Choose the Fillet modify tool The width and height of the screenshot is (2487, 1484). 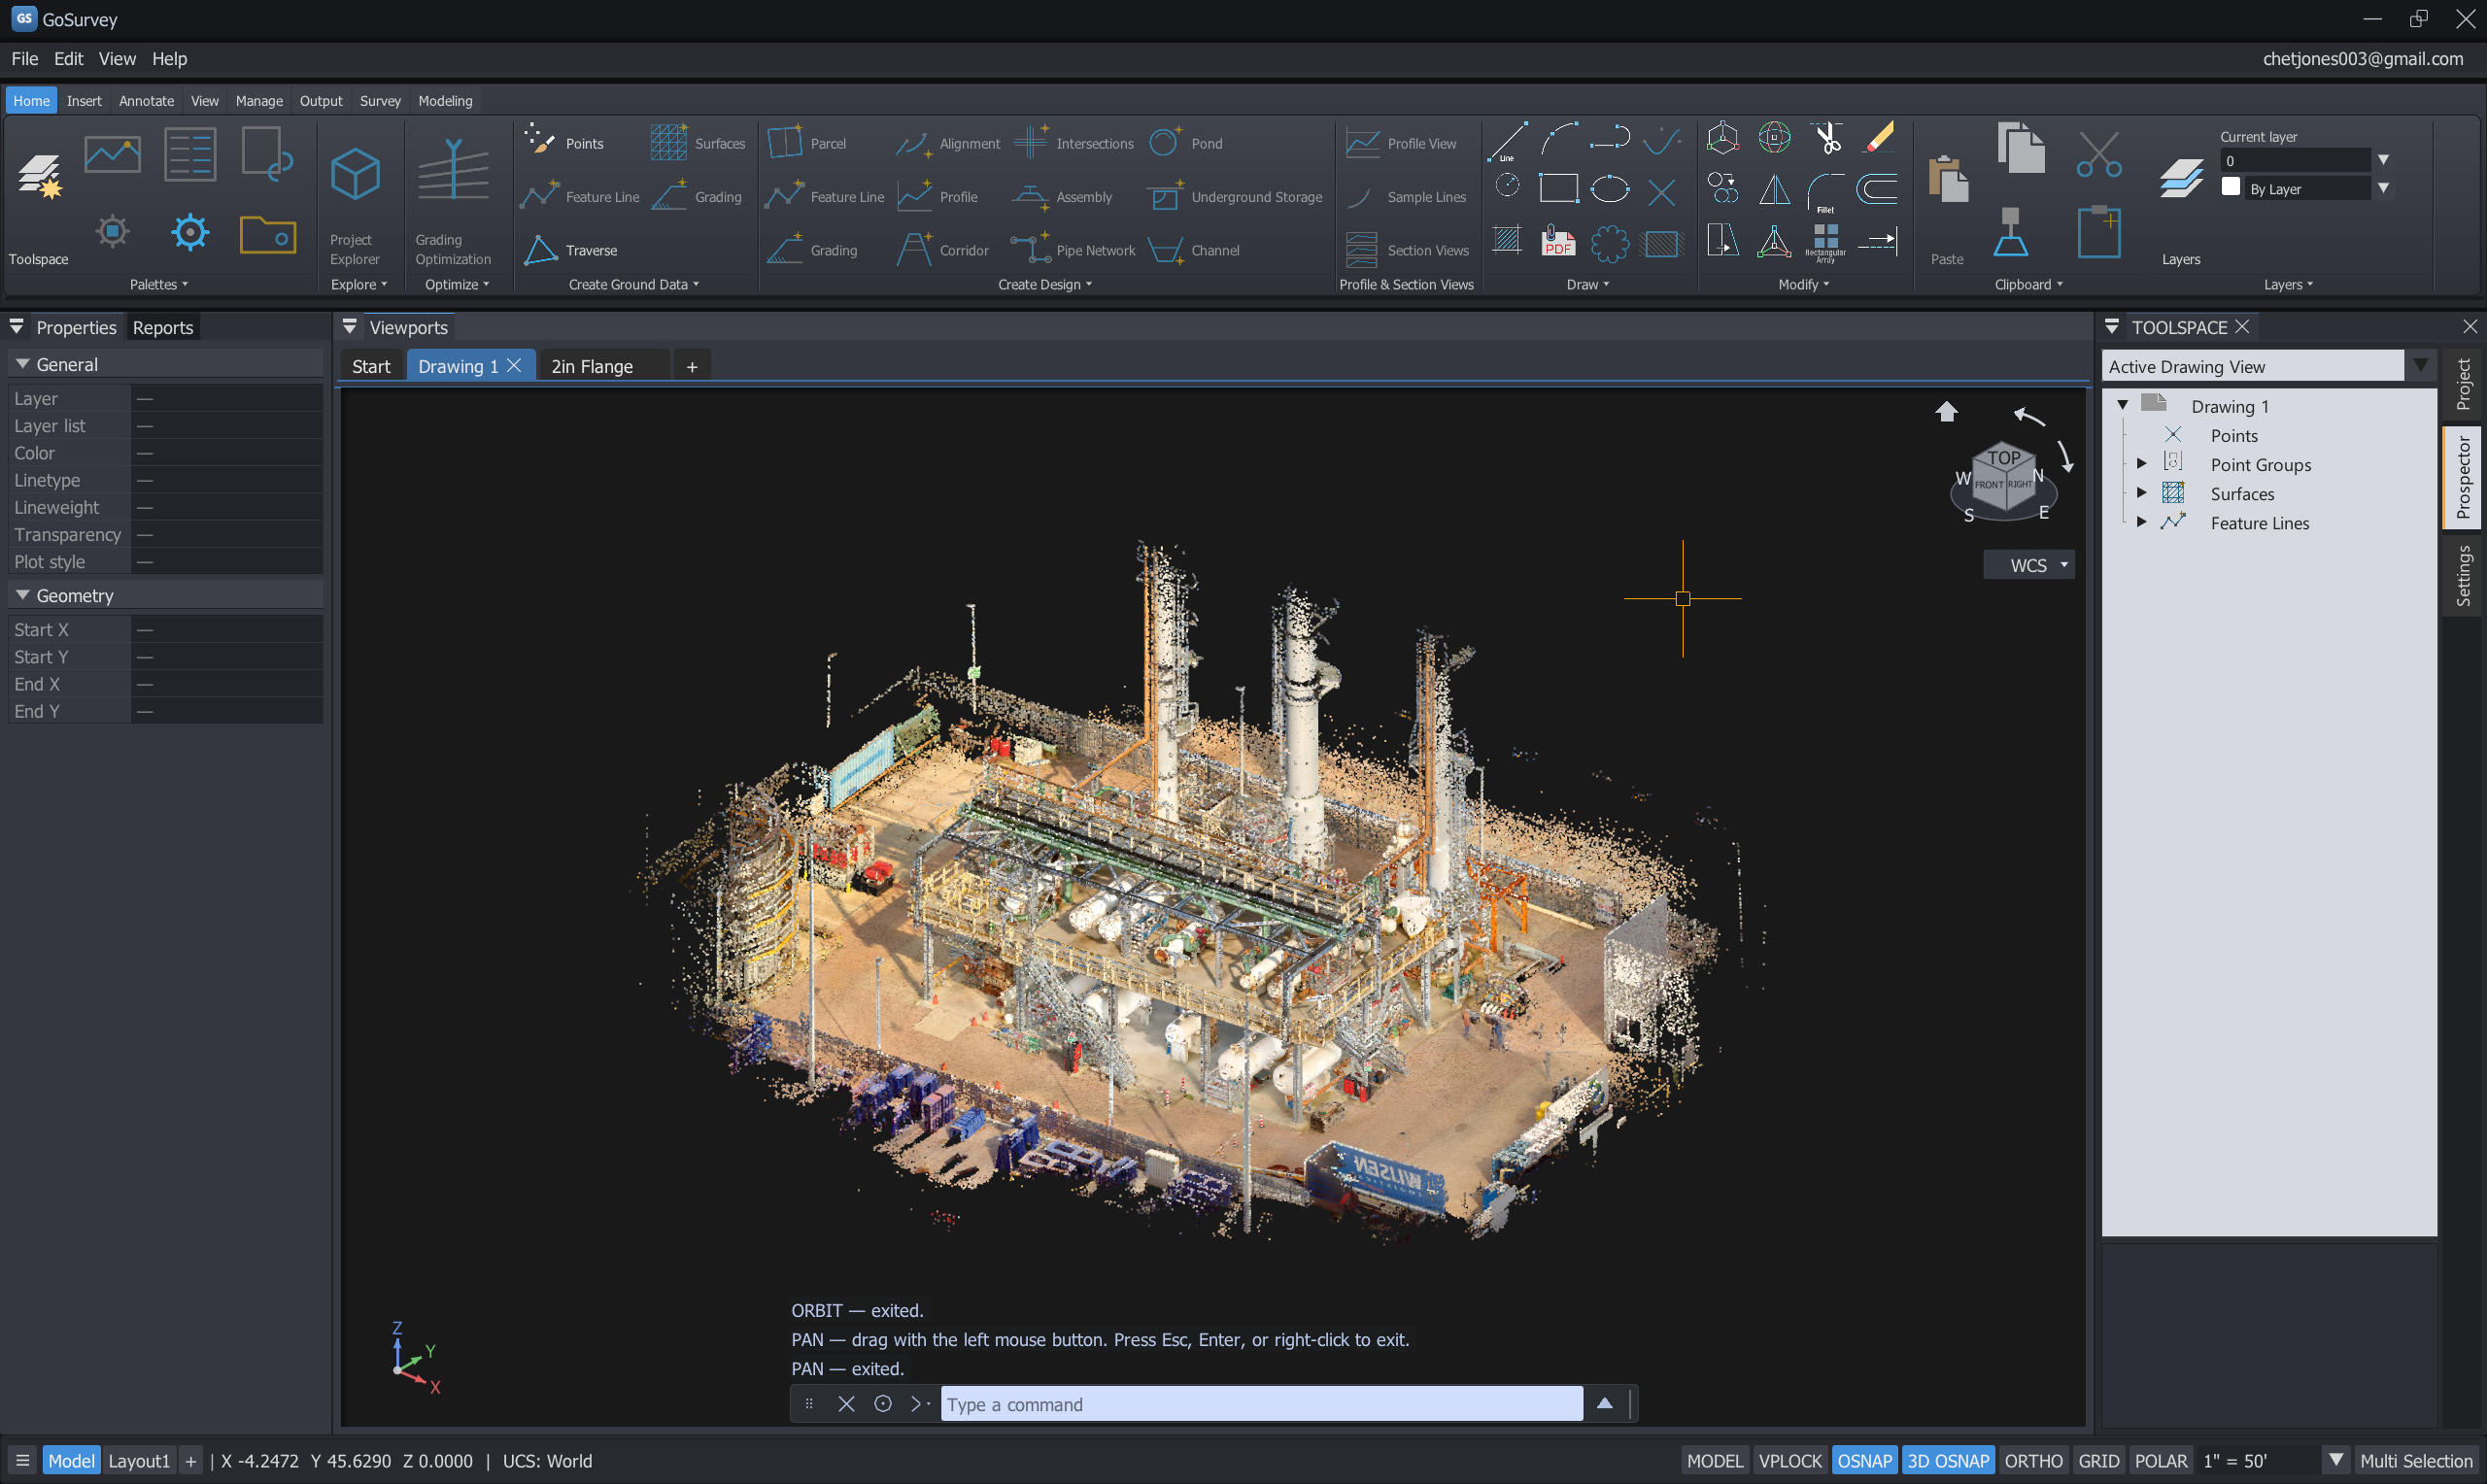click(1825, 192)
